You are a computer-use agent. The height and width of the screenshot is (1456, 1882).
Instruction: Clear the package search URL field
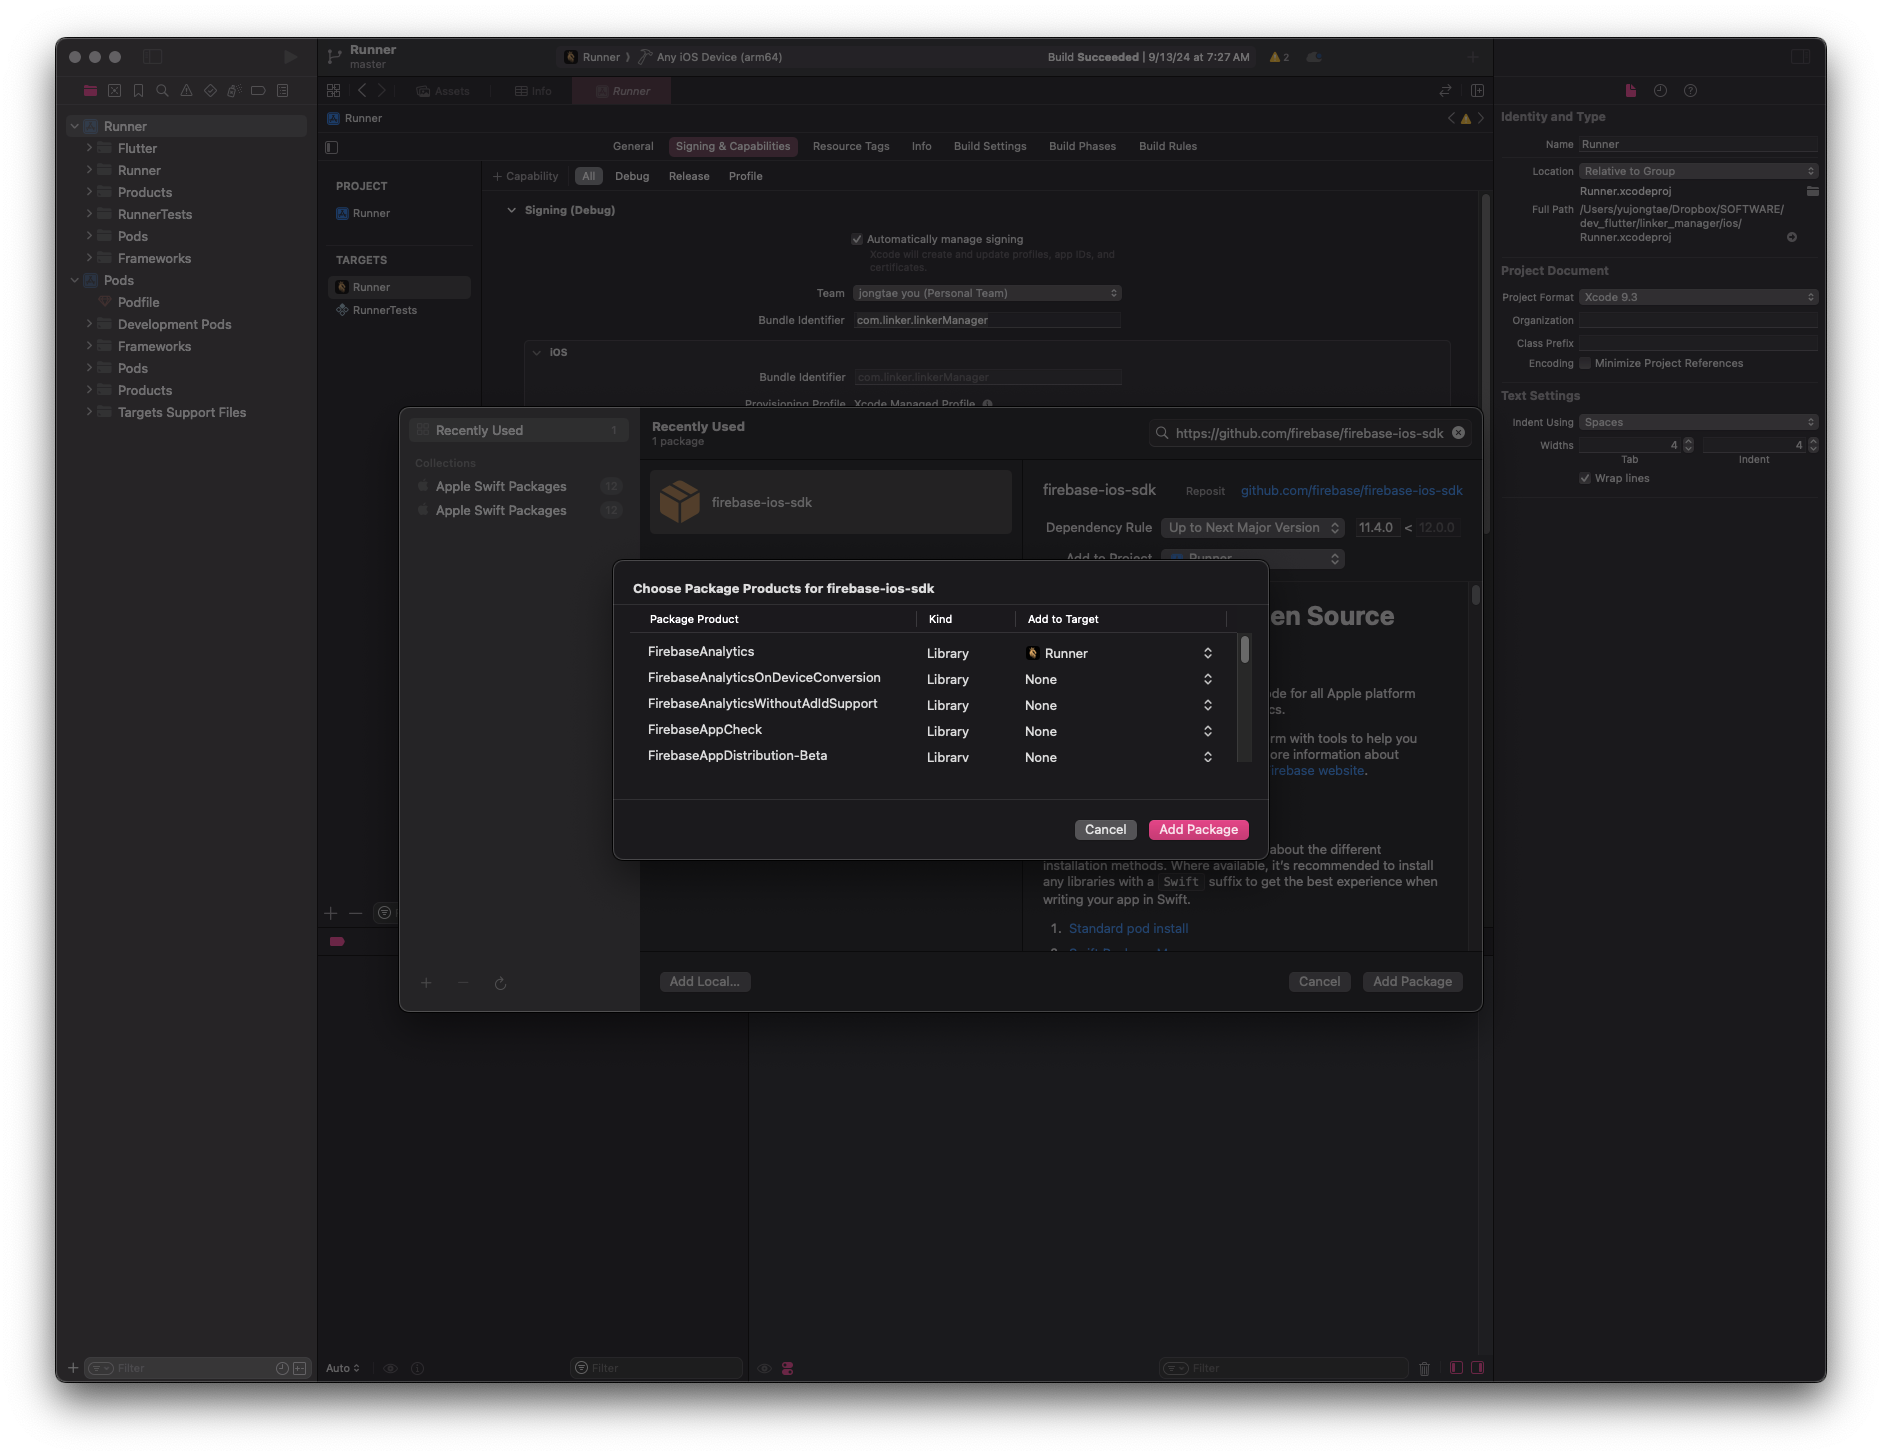tap(1458, 433)
